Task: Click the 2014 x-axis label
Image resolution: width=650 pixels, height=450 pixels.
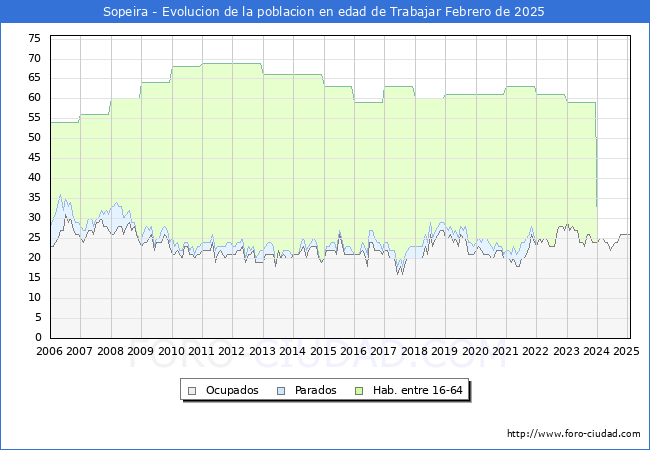Action: point(293,351)
